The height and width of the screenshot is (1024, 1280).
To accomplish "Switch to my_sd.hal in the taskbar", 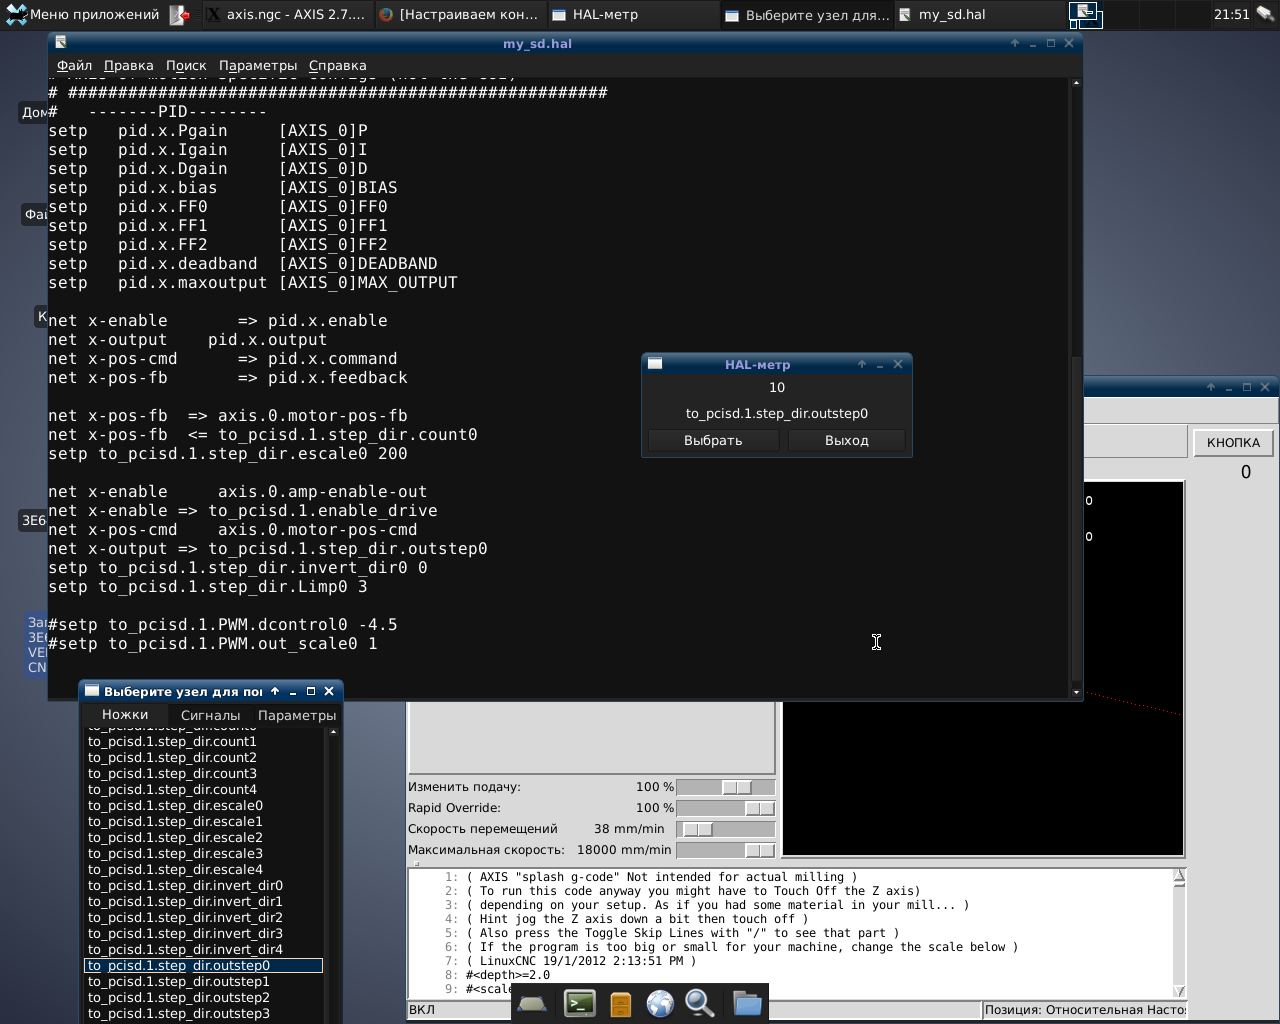I will (x=977, y=14).
